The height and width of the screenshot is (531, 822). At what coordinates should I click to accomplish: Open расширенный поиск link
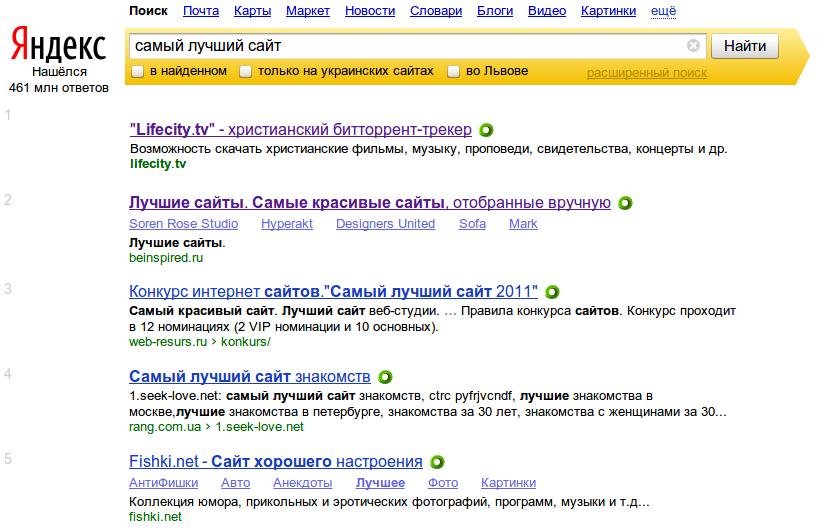[x=646, y=73]
